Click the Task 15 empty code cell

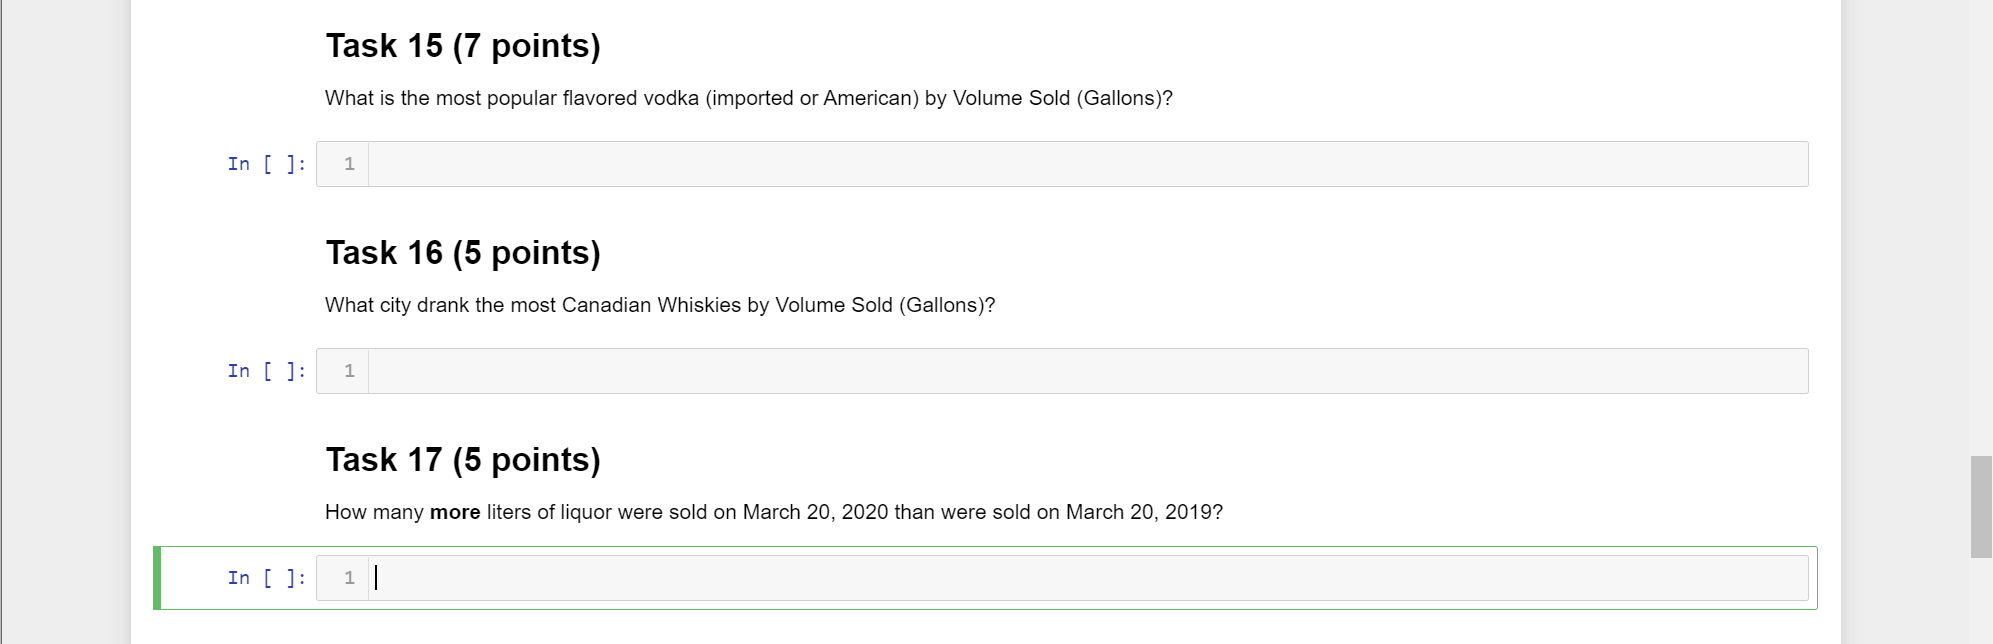(x=1087, y=164)
